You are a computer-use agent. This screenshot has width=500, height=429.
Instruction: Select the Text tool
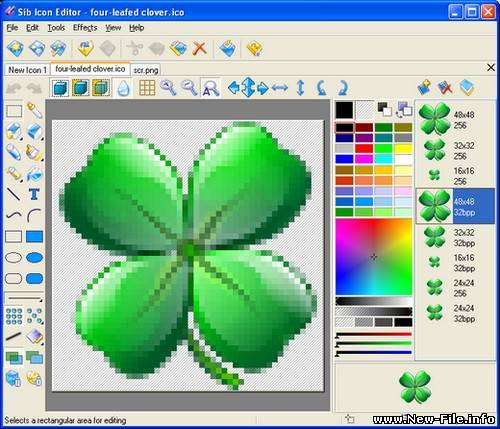pos(34,194)
